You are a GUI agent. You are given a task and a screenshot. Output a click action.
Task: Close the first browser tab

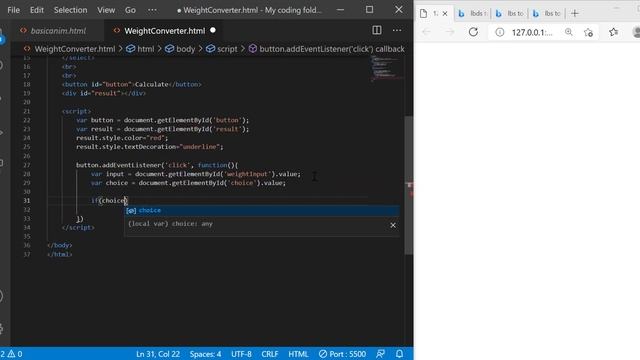click(x=445, y=13)
